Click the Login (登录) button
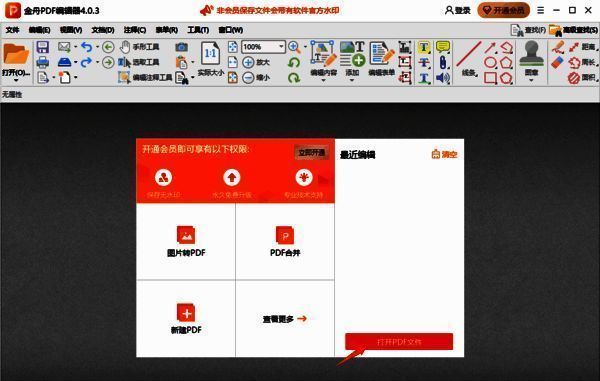This screenshot has width=600, height=381. (458, 10)
